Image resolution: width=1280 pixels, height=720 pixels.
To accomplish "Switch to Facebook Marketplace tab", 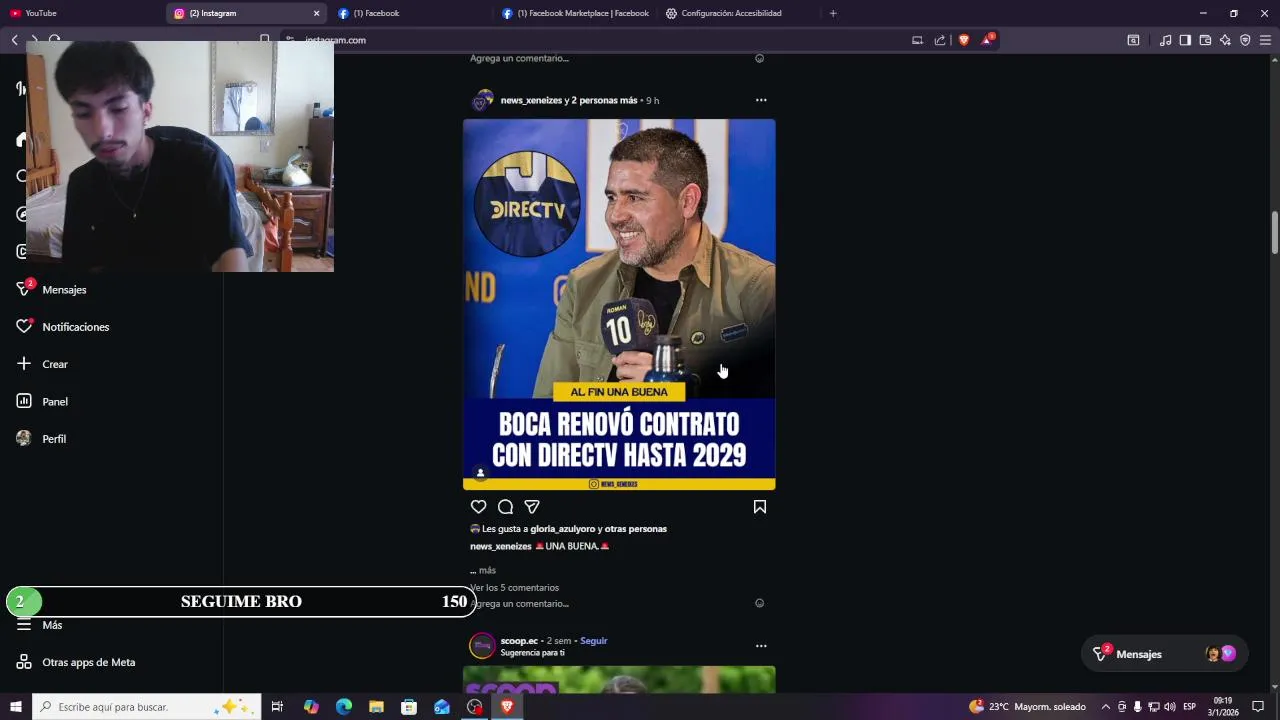I will [575, 13].
